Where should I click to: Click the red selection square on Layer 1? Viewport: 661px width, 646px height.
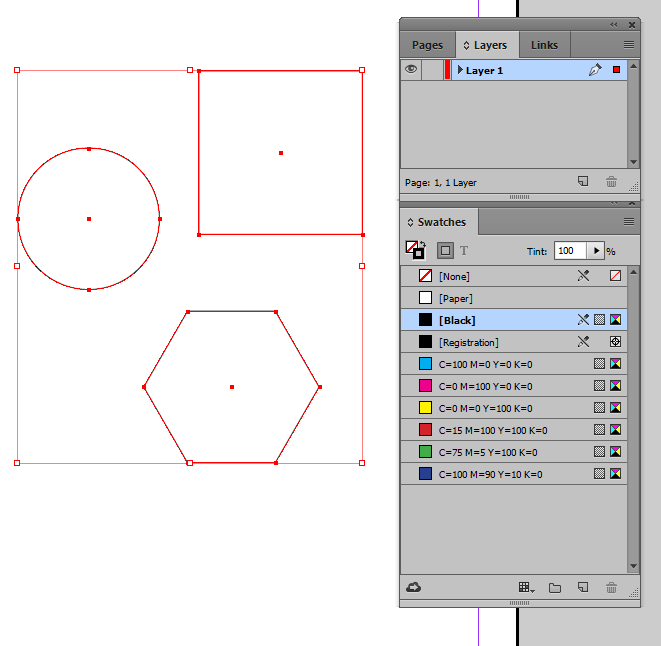point(616,70)
